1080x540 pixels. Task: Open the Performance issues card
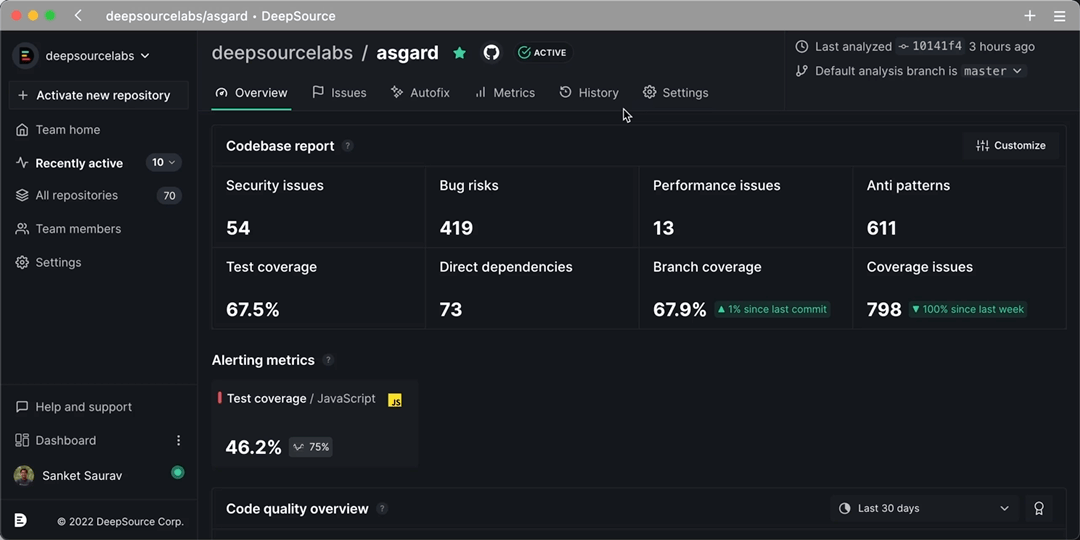[745, 207]
